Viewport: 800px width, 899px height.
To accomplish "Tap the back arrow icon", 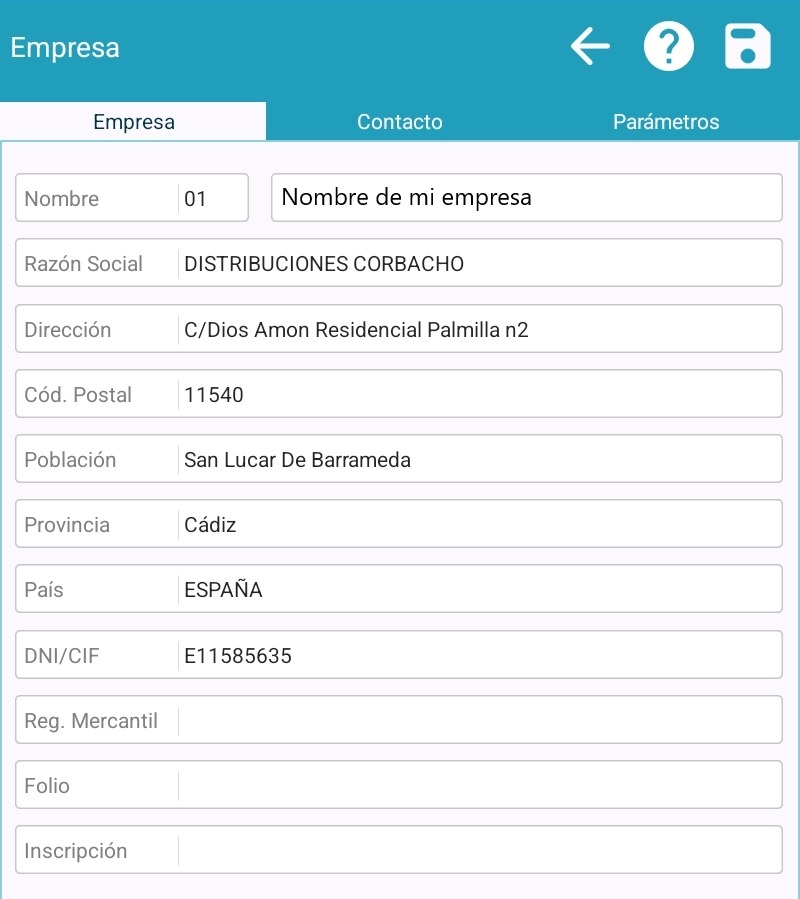I will [x=590, y=47].
